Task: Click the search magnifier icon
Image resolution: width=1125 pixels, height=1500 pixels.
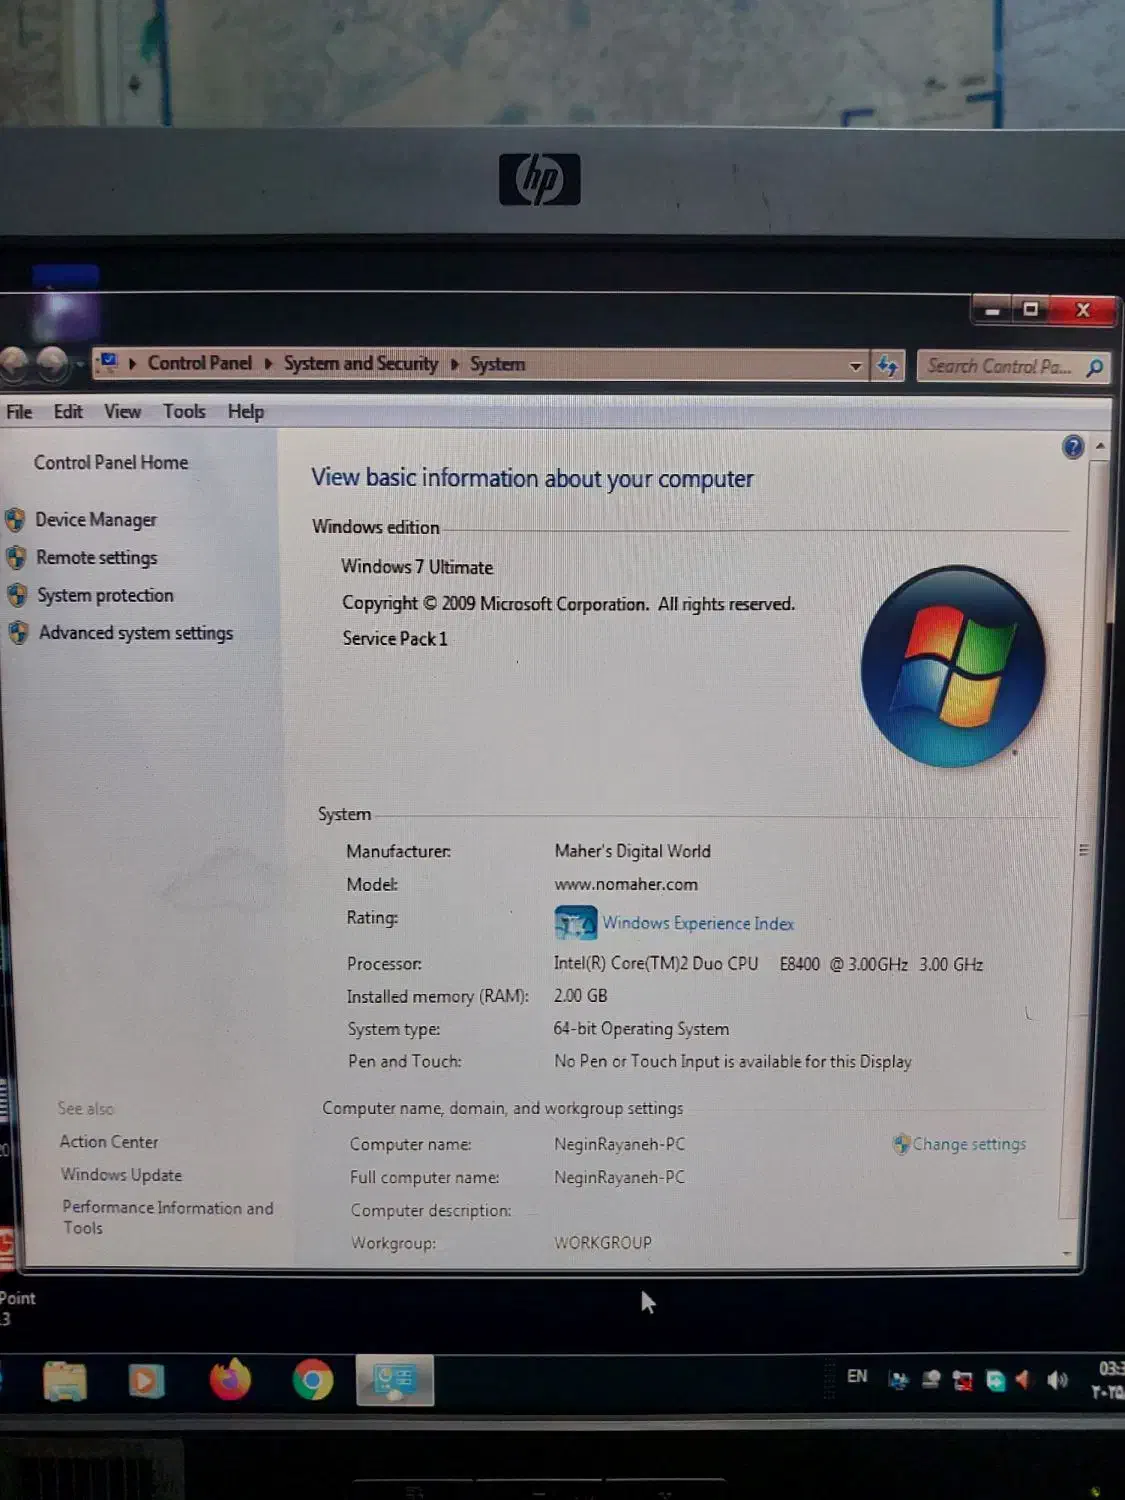Action: point(1095,367)
